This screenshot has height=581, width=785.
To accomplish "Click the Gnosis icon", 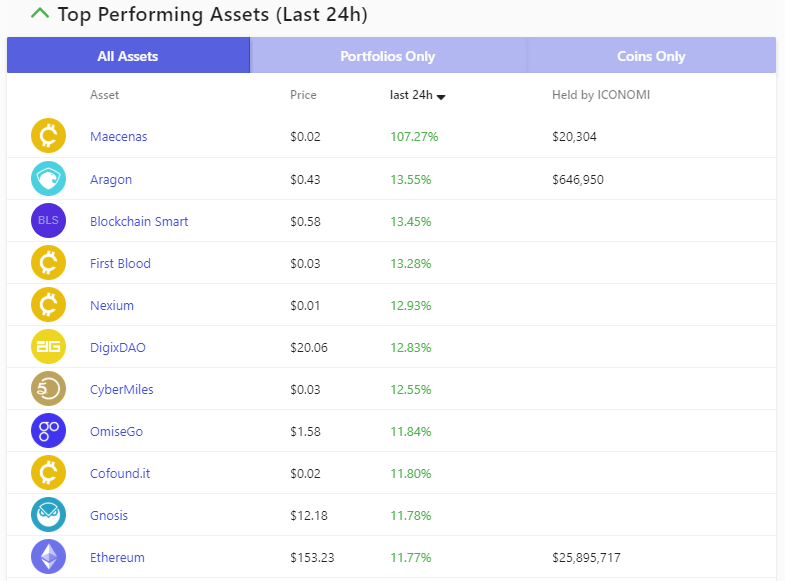I will tap(48, 515).
